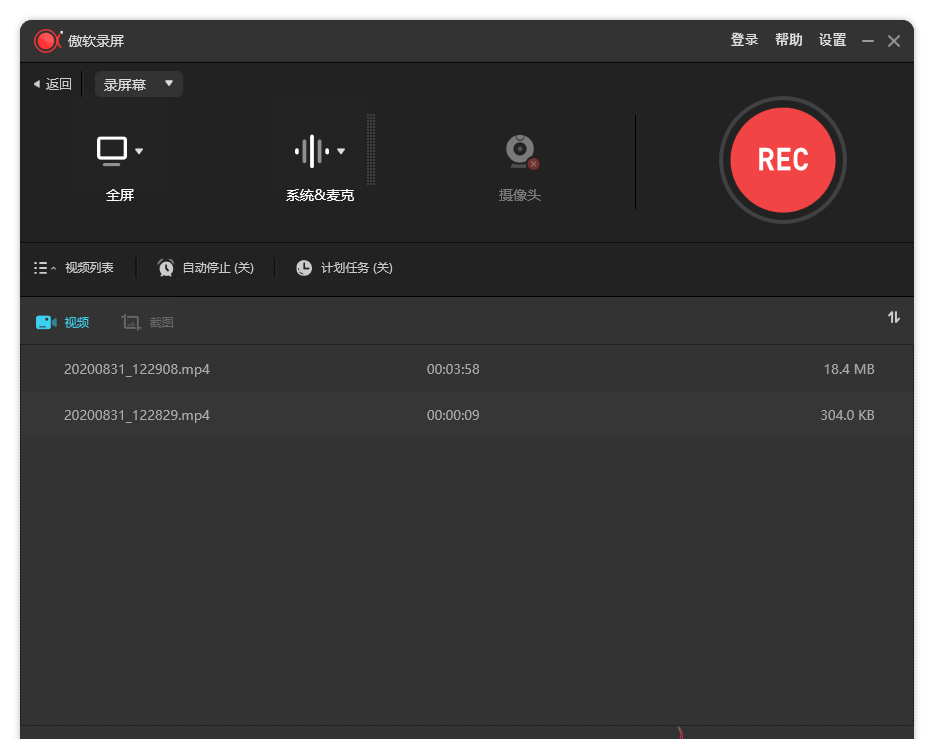Switch to the 截图 screenshot tab
Screen dimensions: 934x739
click(148, 322)
